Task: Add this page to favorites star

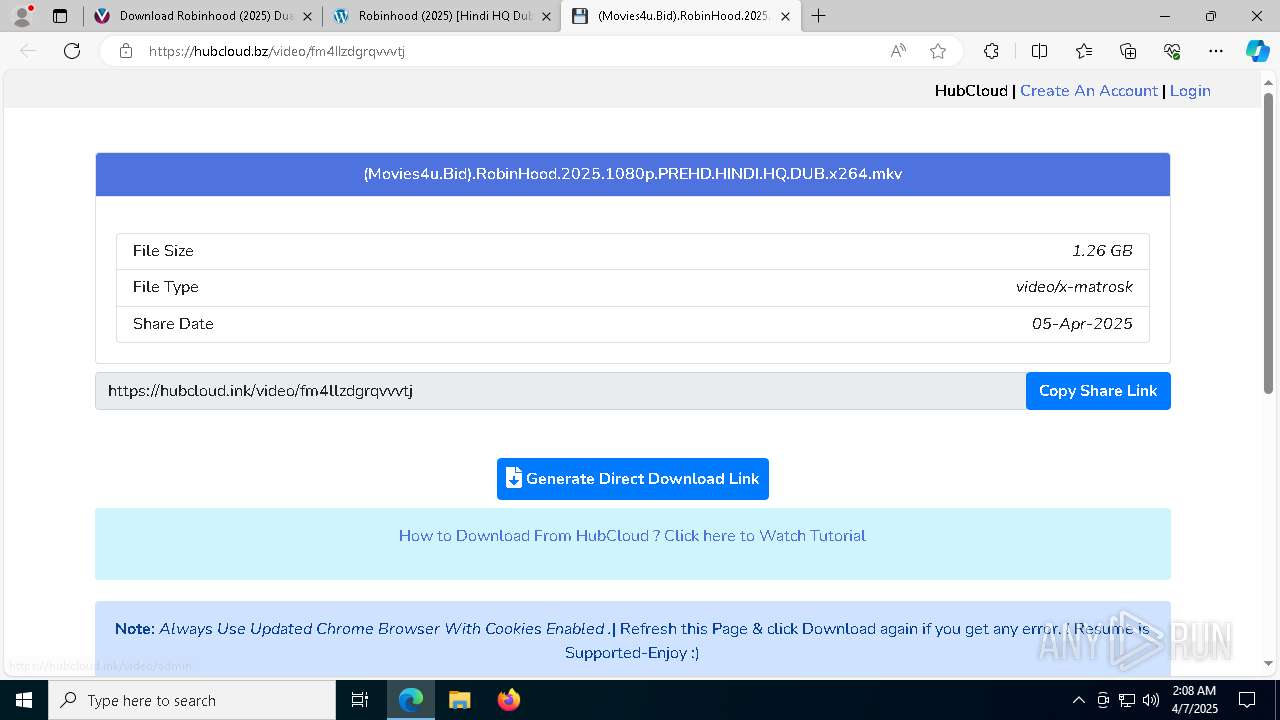Action: click(x=937, y=51)
